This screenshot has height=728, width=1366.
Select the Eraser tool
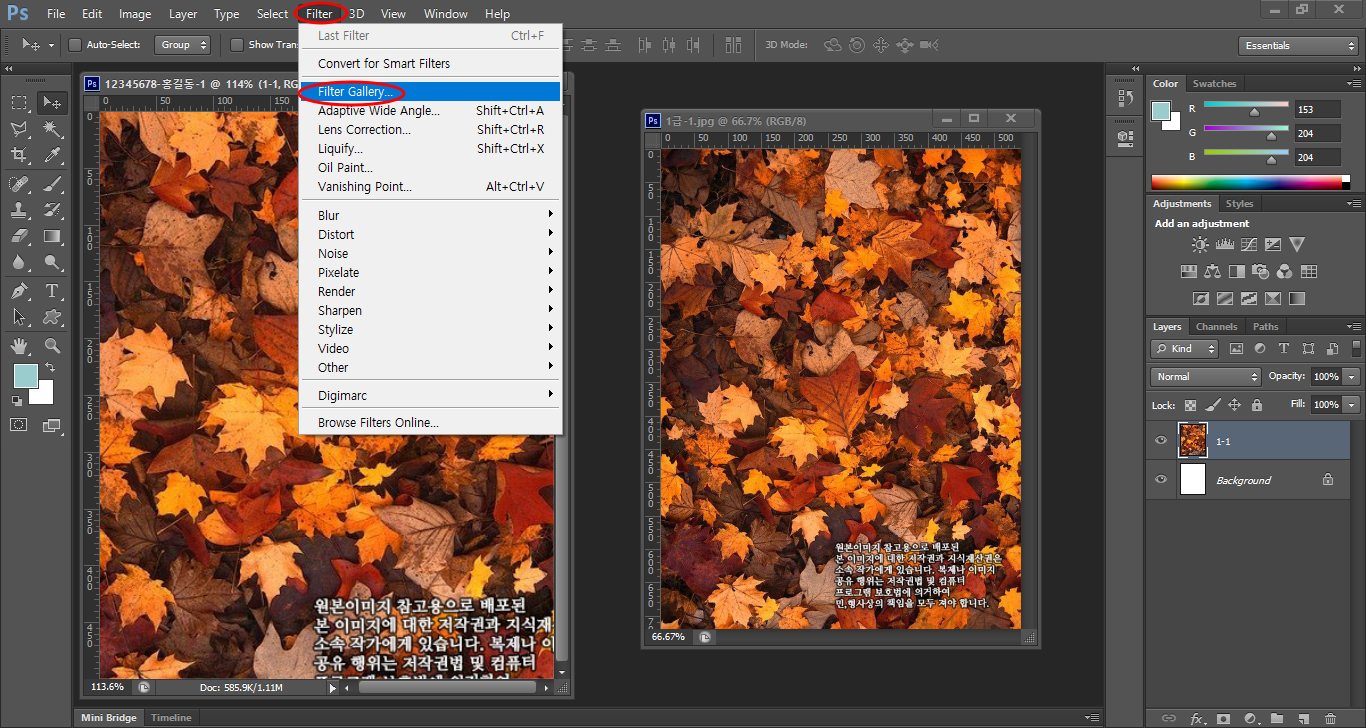tap(19, 237)
